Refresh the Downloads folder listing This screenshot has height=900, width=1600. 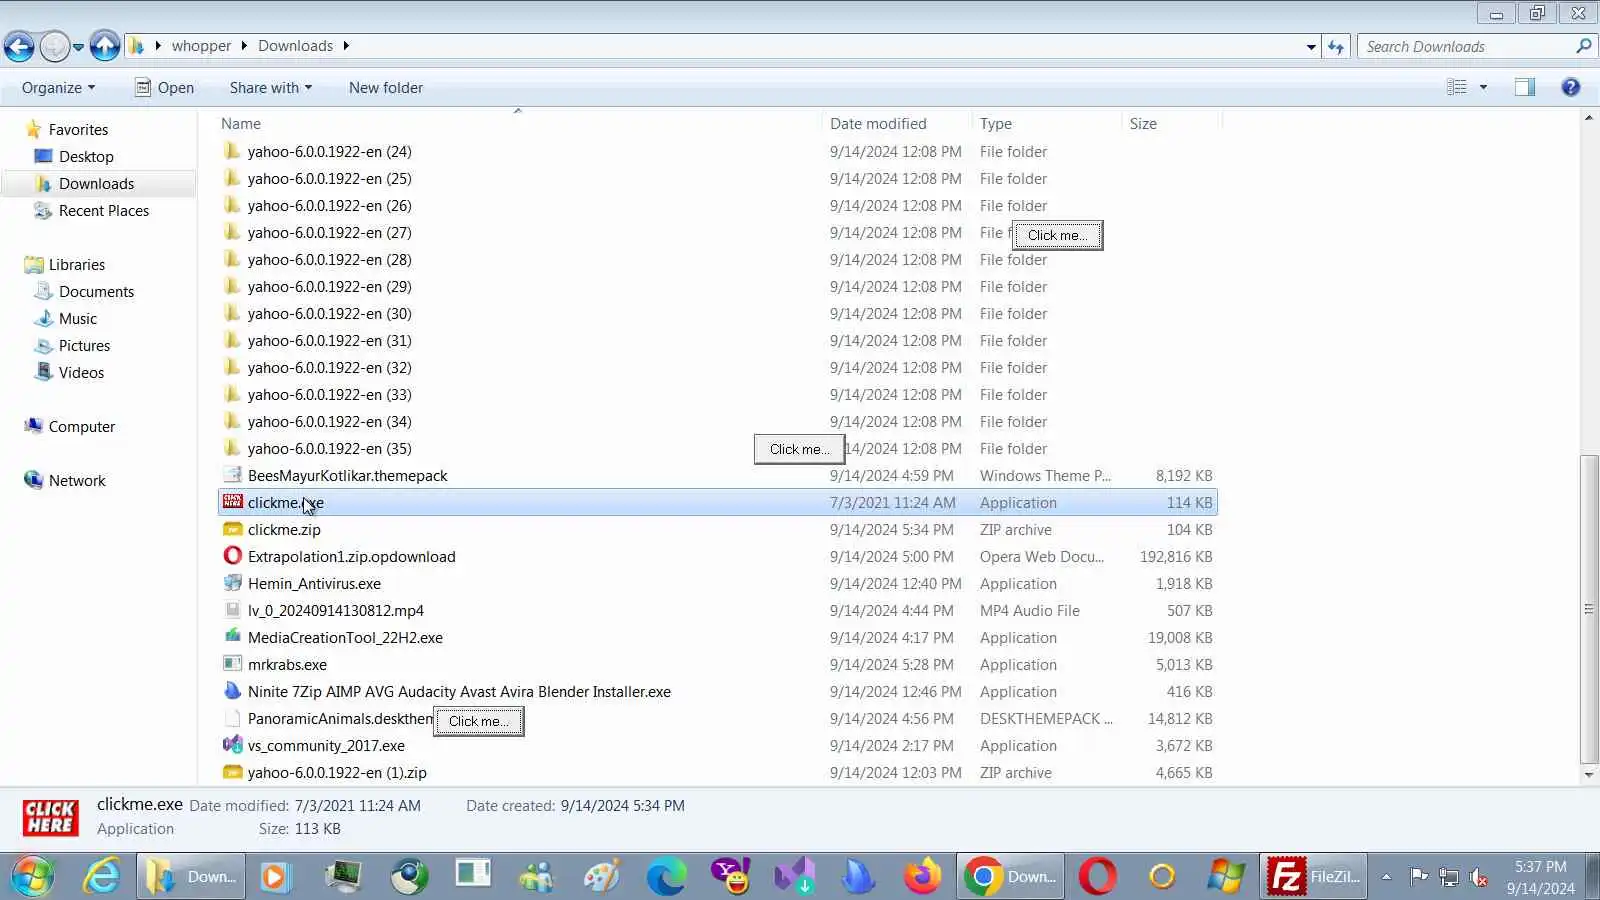pyautogui.click(x=1336, y=46)
